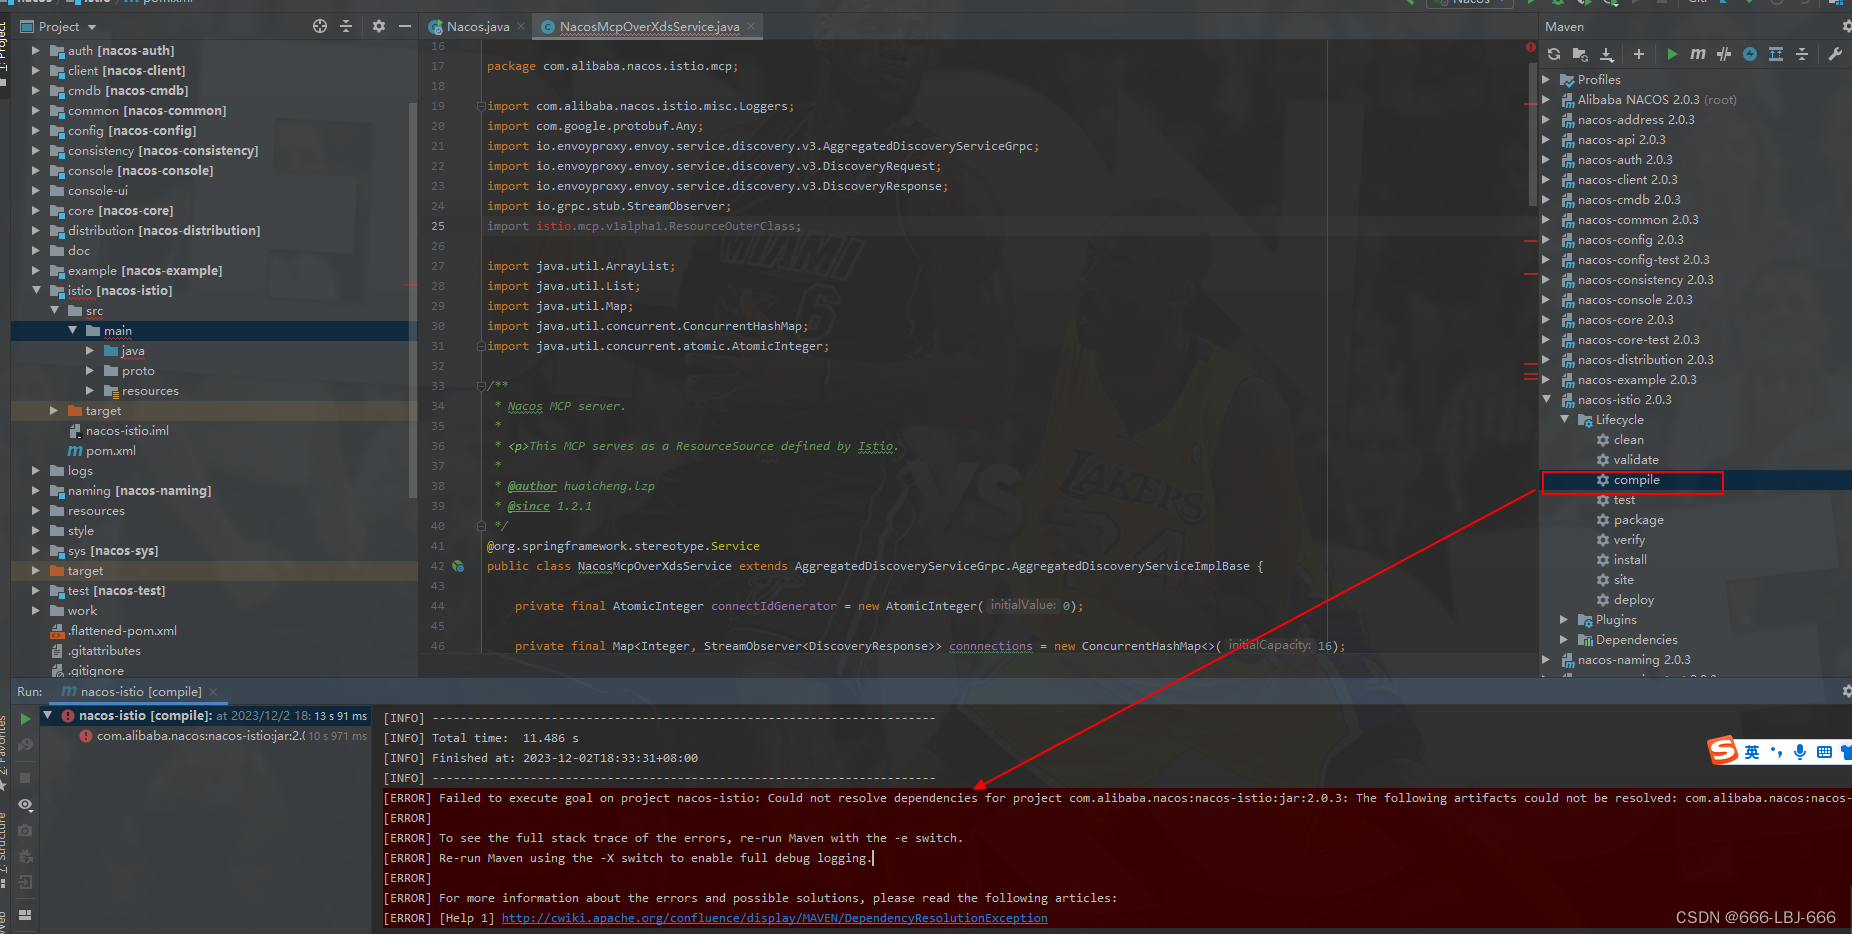The height and width of the screenshot is (934, 1852).
Task: Collapse all in Project panel
Action: [346, 26]
